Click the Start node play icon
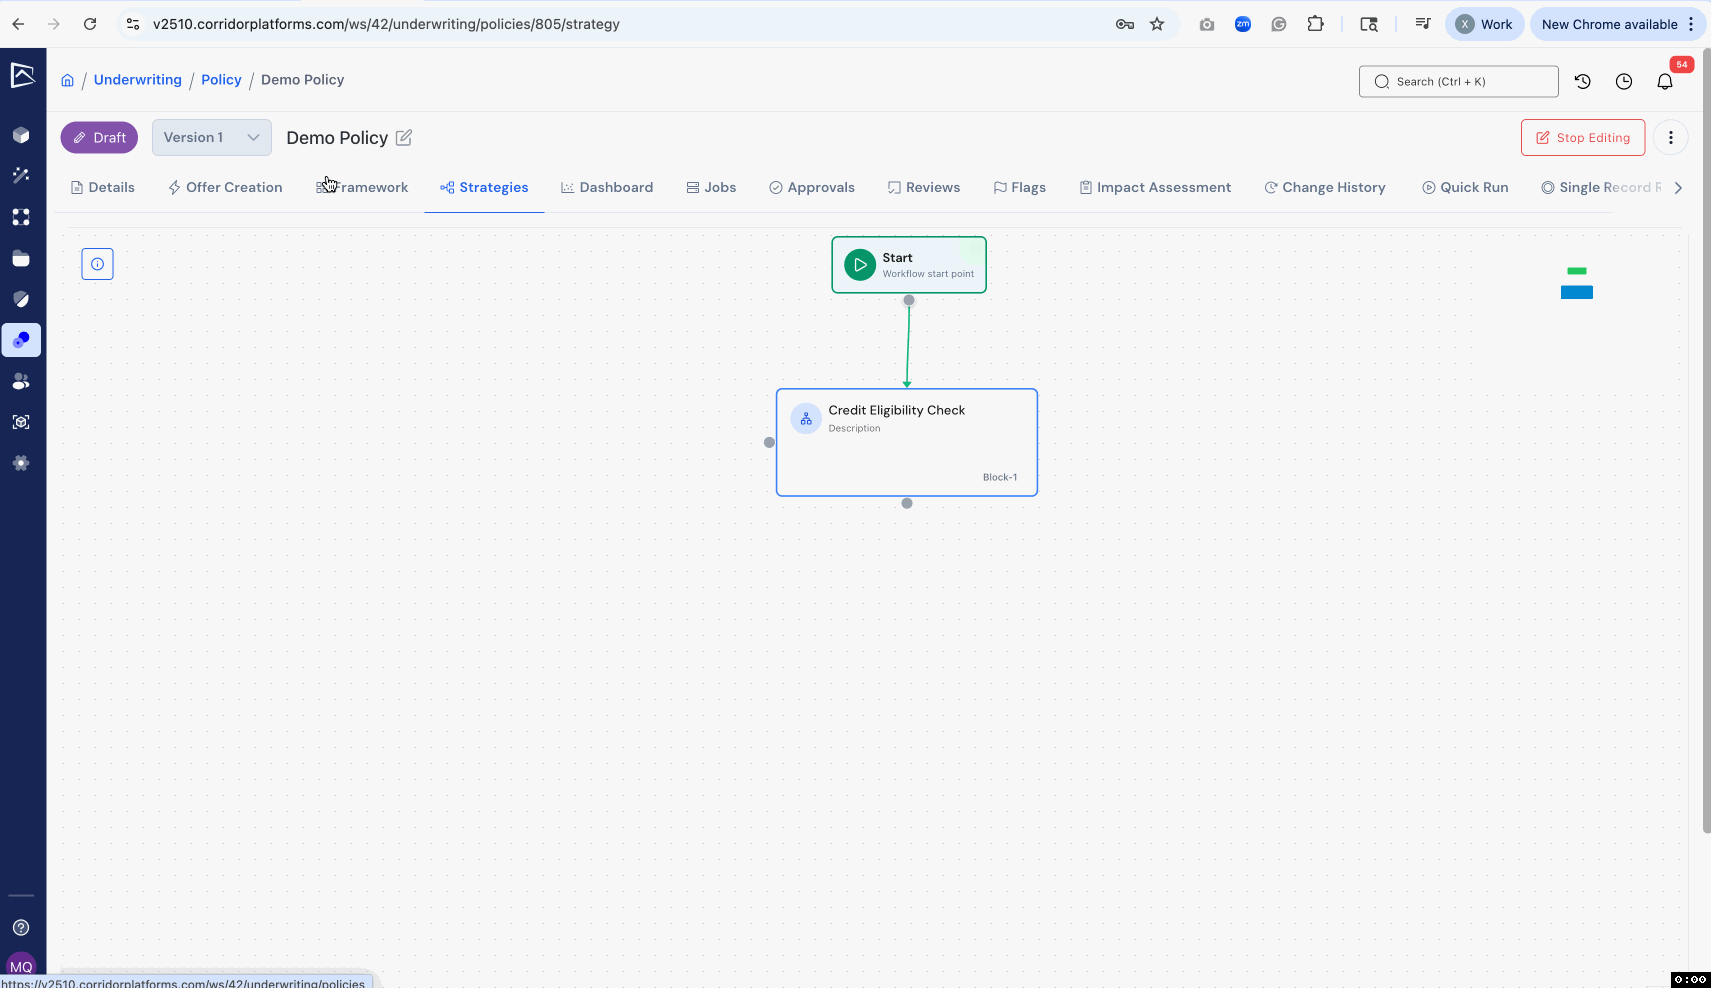Image resolution: width=1711 pixels, height=988 pixels. click(x=859, y=265)
